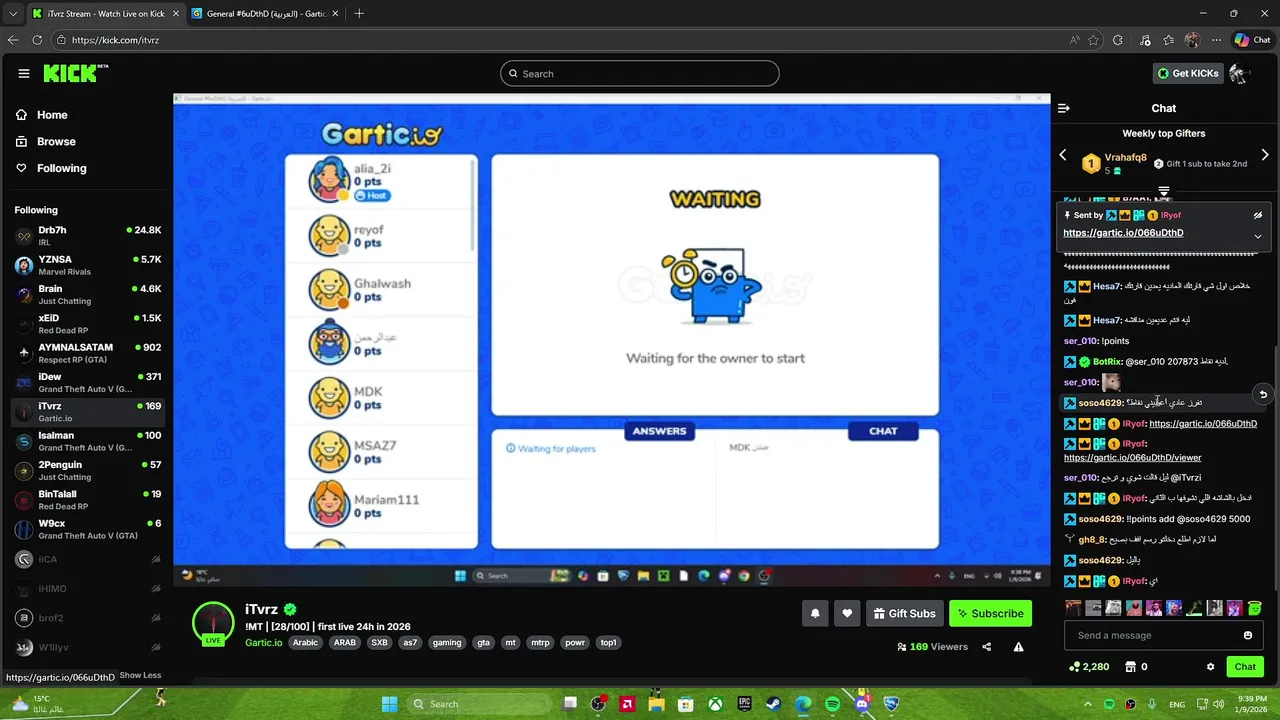
Task: Click the Gift Subs button
Action: click(x=904, y=613)
